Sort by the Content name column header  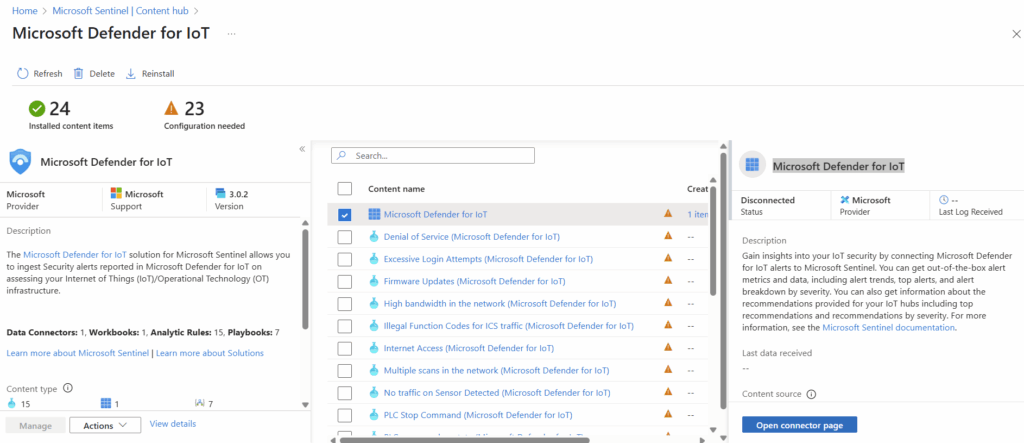click(x=396, y=189)
